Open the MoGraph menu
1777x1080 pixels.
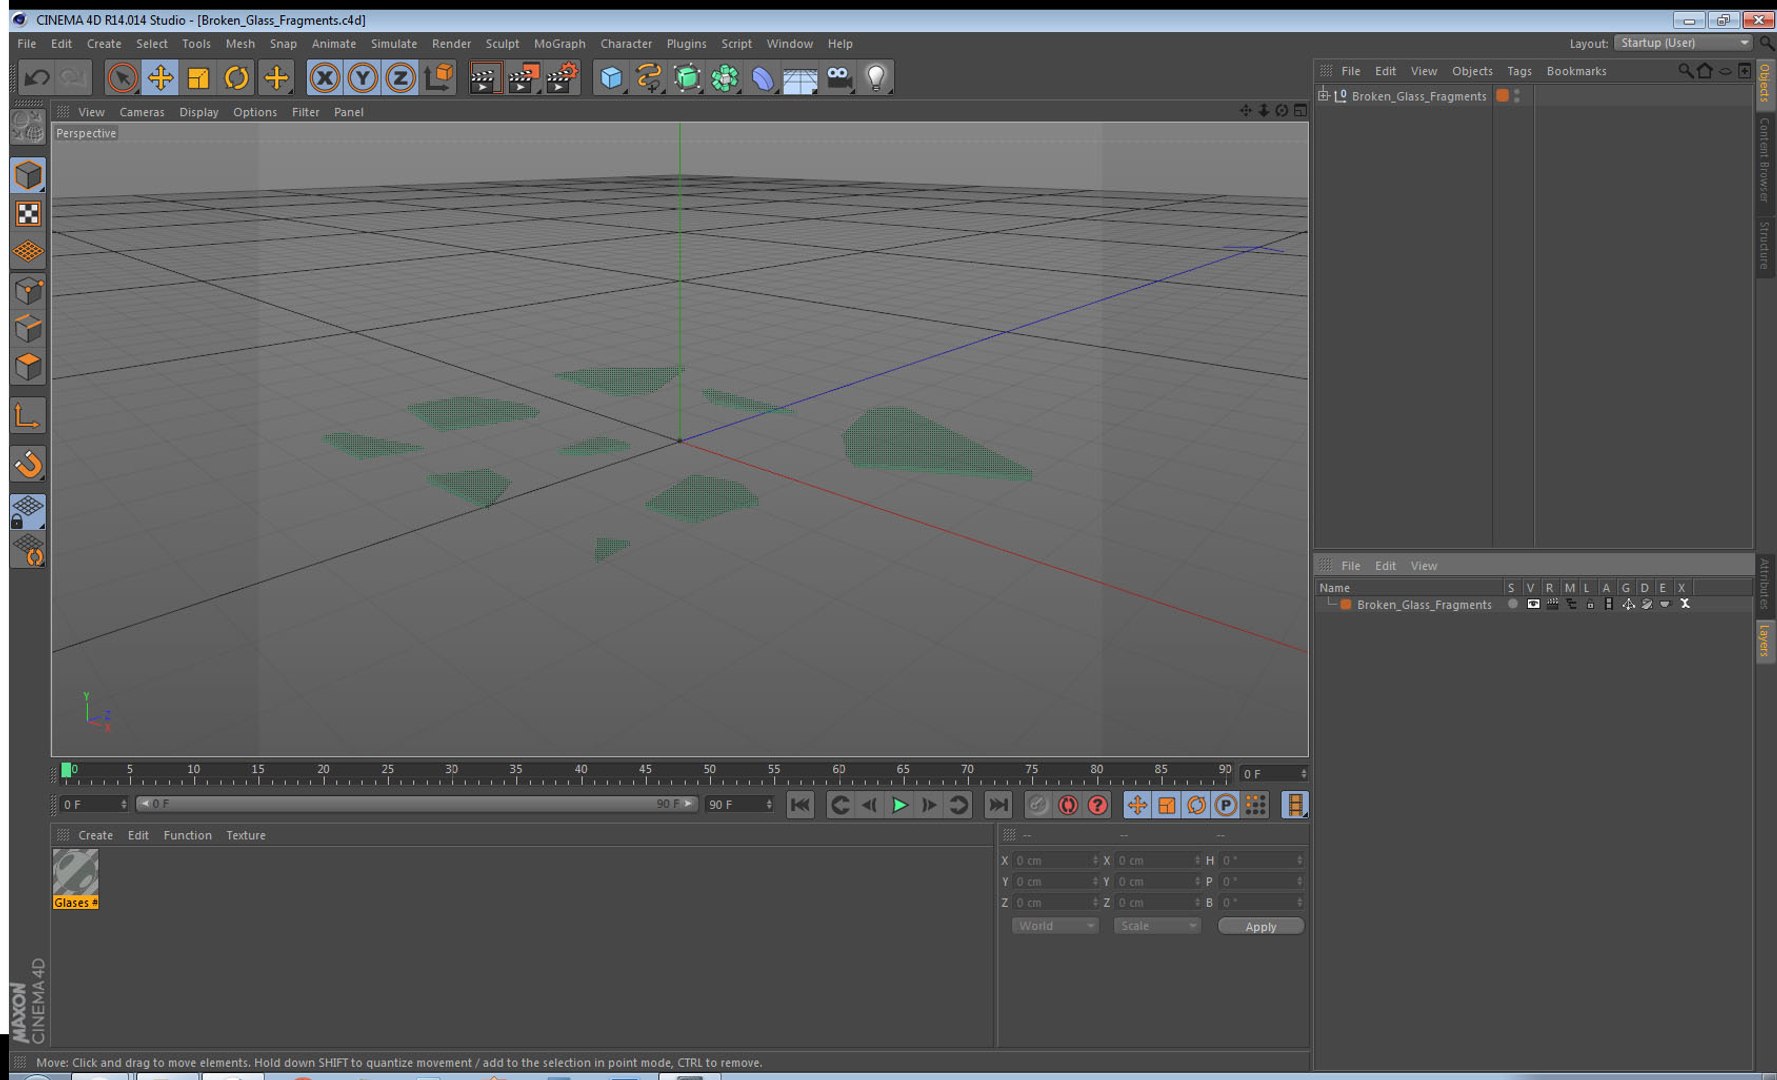click(x=559, y=44)
